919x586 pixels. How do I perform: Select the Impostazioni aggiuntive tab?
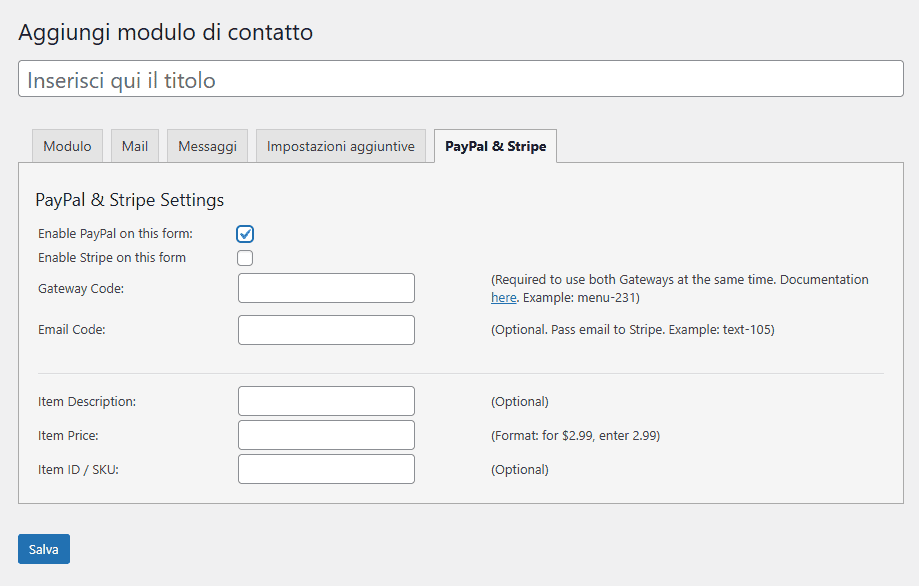coord(341,146)
